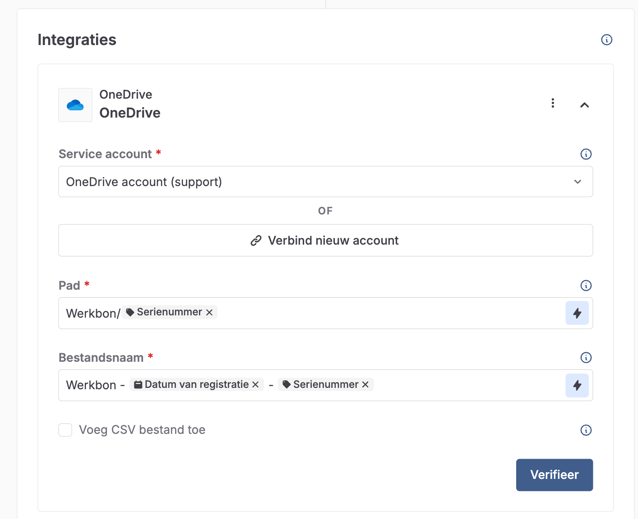Remove Datum van registratie tag
This screenshot has height=519, width=638.
(256, 385)
